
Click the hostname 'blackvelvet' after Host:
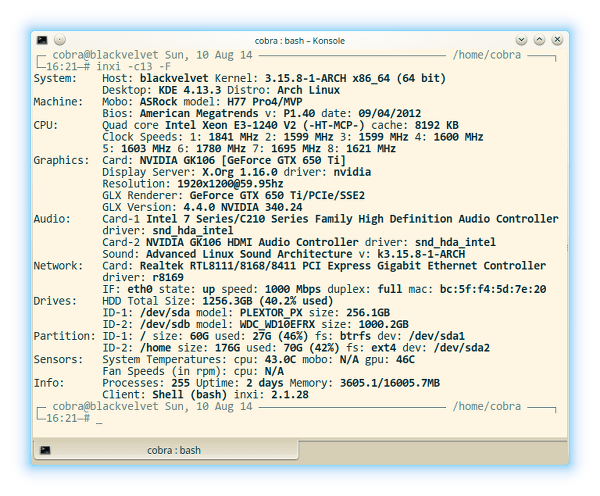pyautogui.click(x=174, y=78)
